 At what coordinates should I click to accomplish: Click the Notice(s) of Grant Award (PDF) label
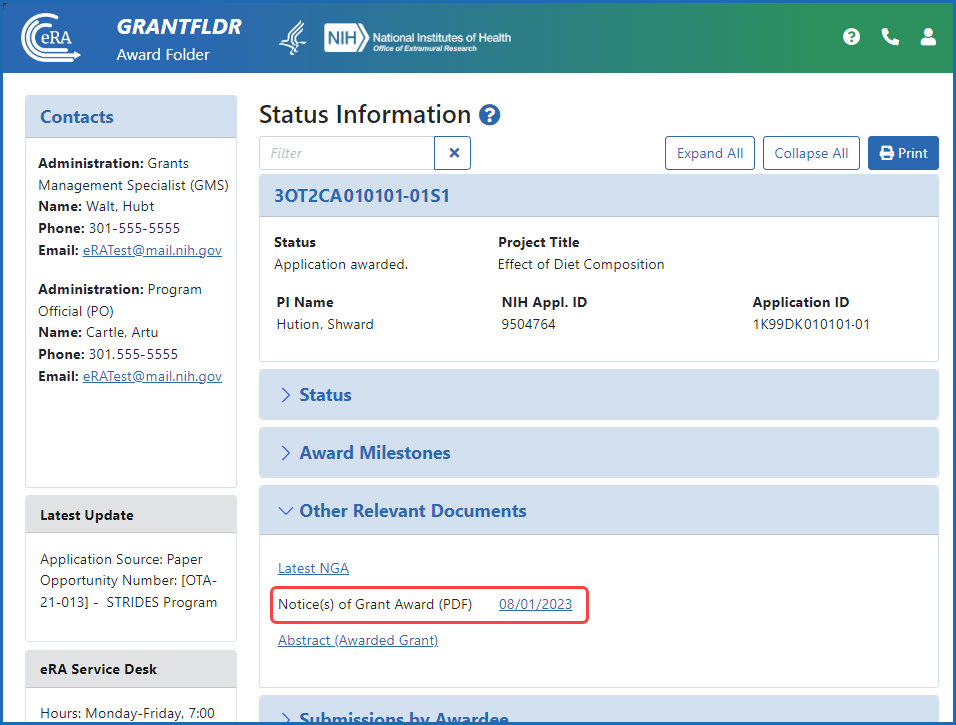tap(375, 604)
